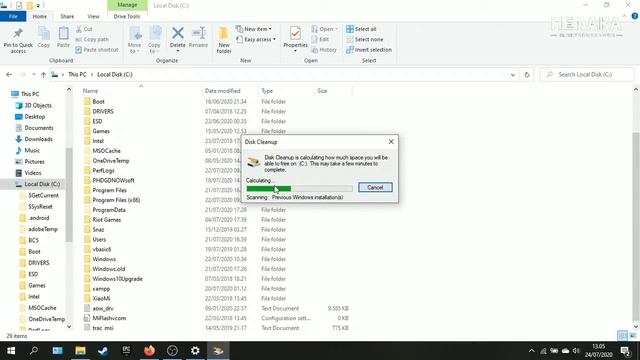This screenshot has width=640, height=360.
Task: Click the Up one level arrow
Action: tap(43, 75)
